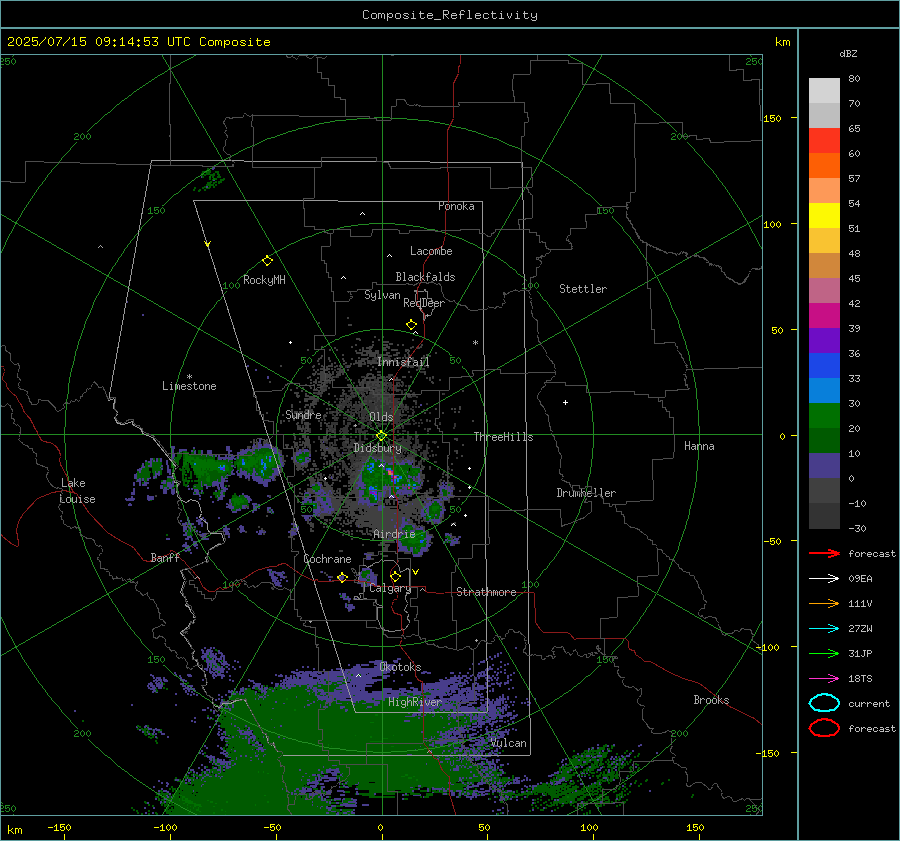The height and width of the screenshot is (841, 900).
Task: Click the Calgary city label
Action: point(390,588)
